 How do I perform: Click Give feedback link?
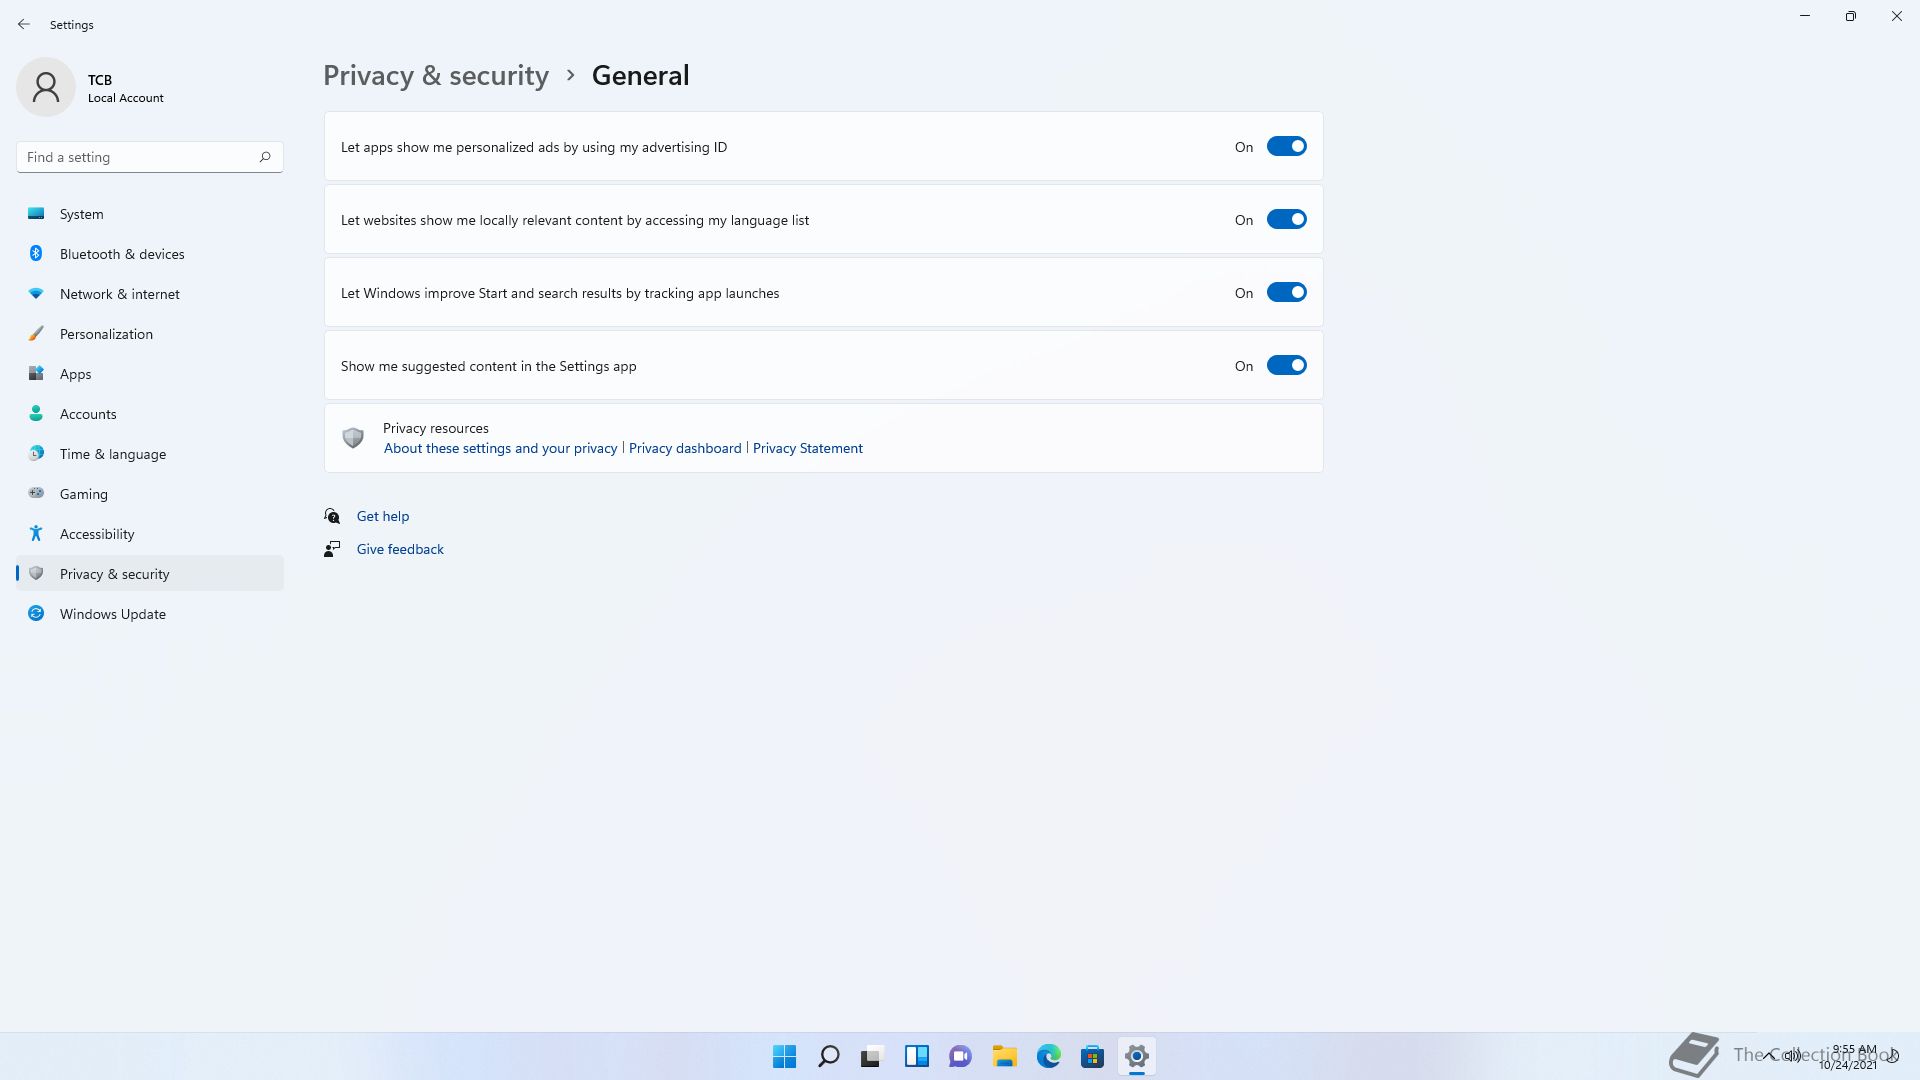click(x=400, y=549)
